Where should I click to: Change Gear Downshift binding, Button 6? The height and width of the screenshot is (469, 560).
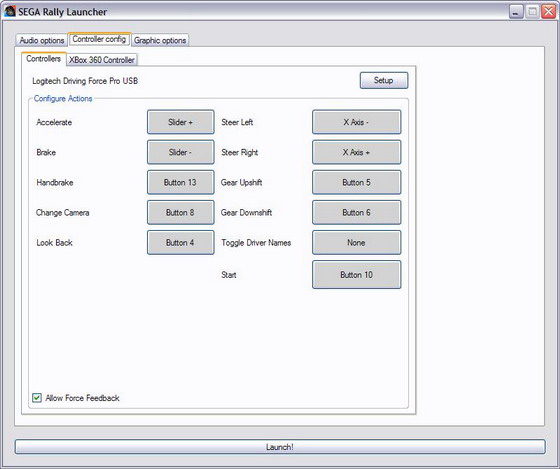(356, 213)
